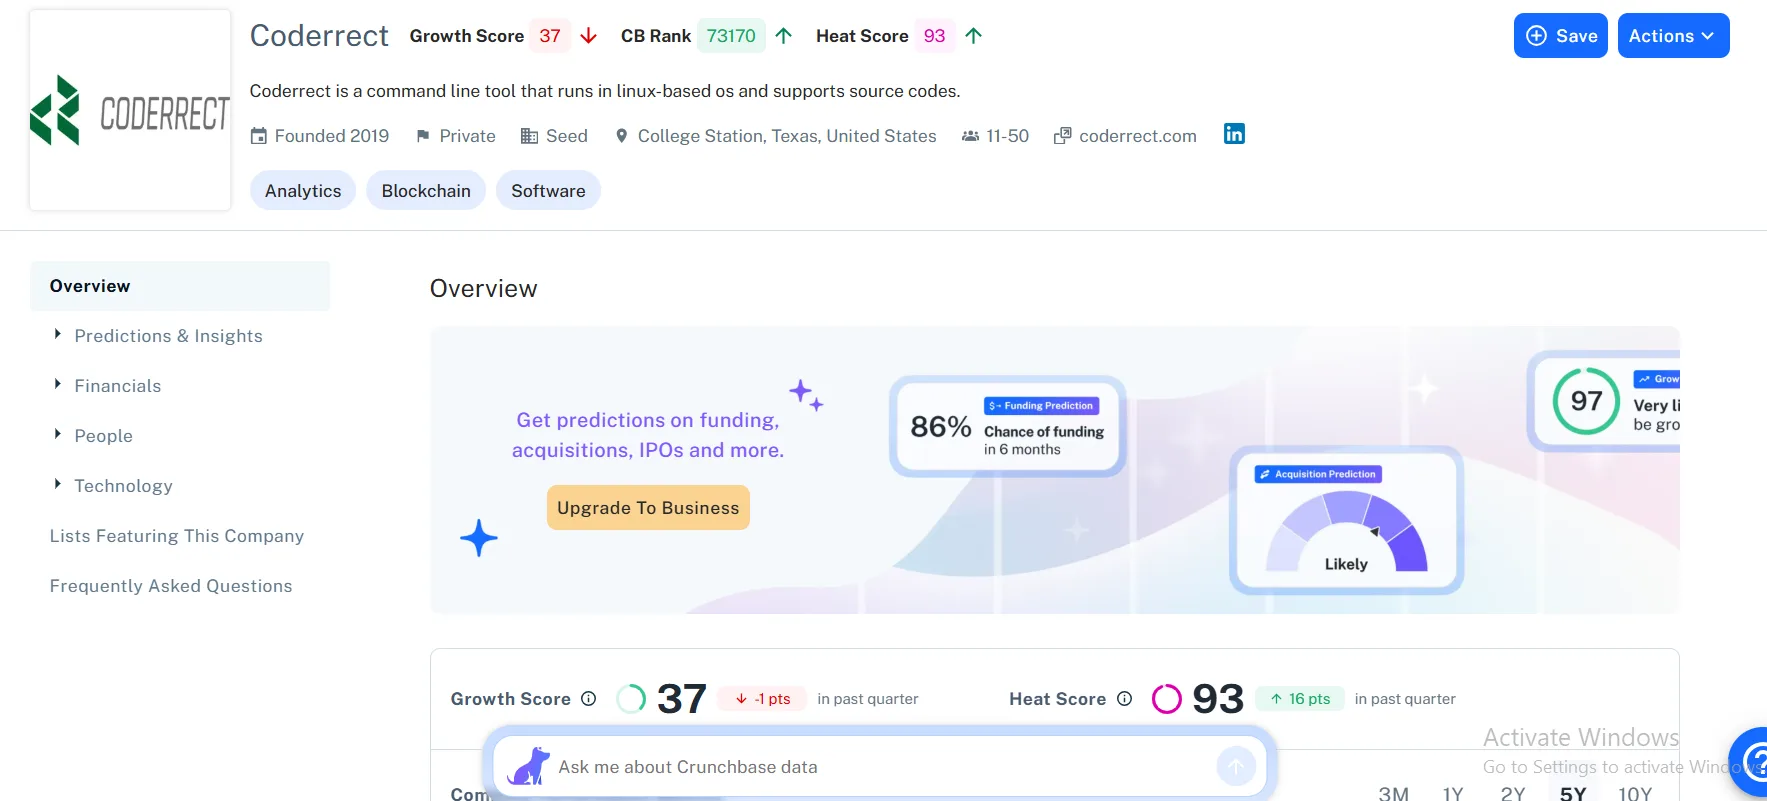Click the Private flag icon
The height and width of the screenshot is (801, 1767).
point(423,136)
